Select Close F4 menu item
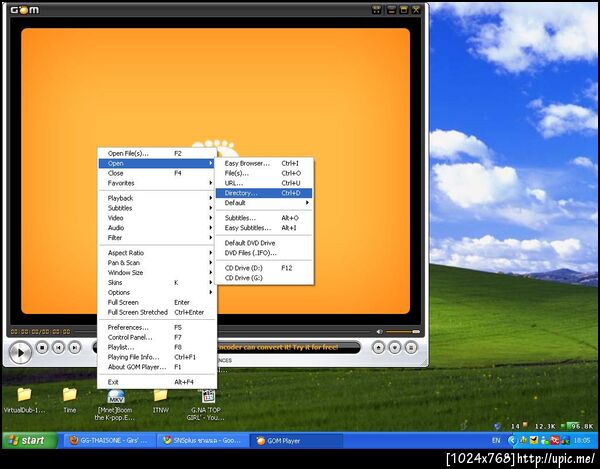 pos(157,173)
